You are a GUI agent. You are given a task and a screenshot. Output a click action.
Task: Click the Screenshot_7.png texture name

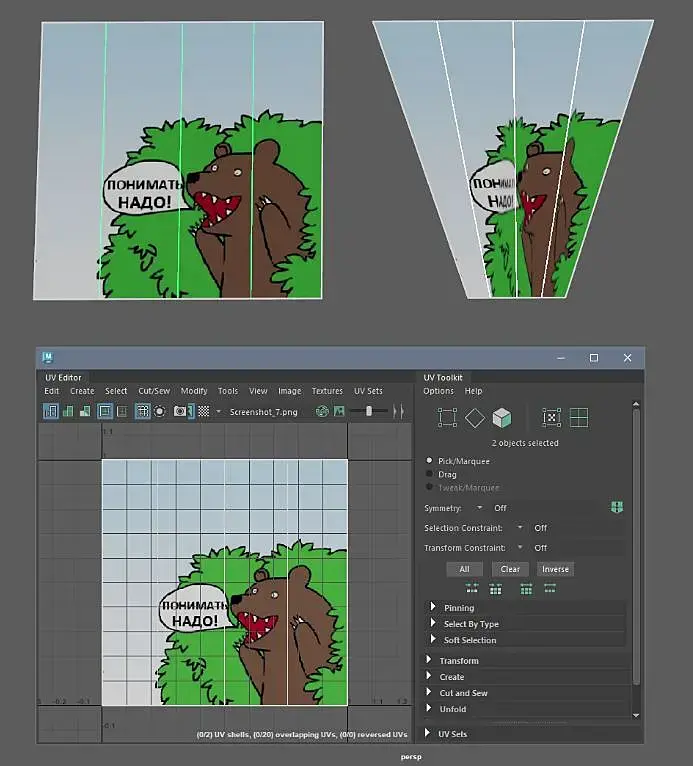tap(263, 412)
